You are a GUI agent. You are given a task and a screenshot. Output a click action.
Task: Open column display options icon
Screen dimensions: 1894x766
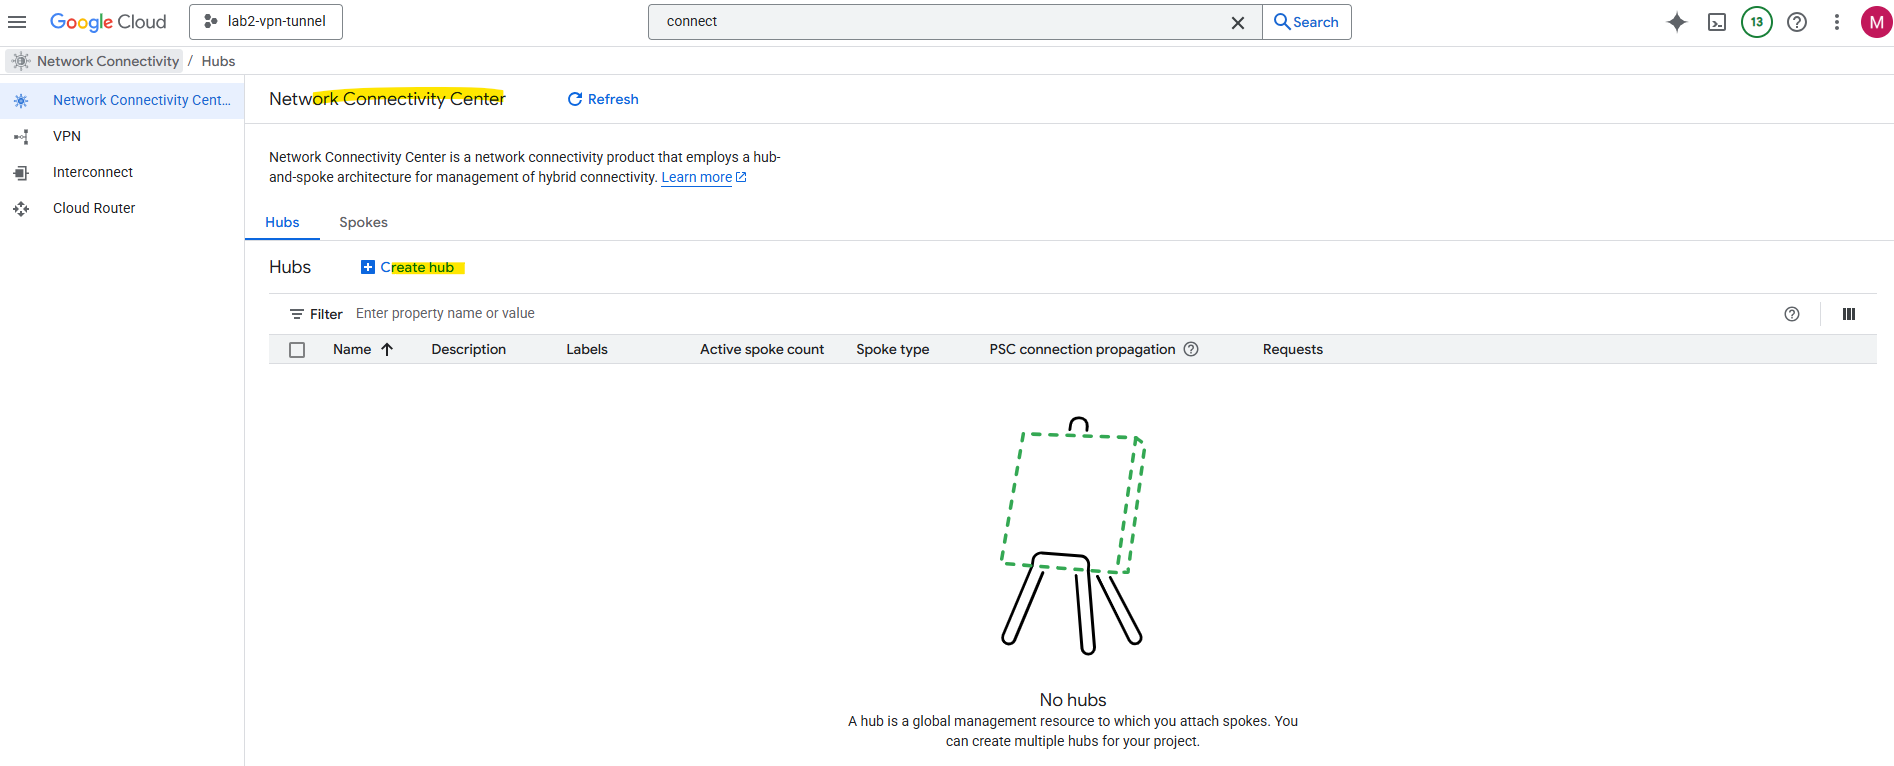pos(1849,314)
